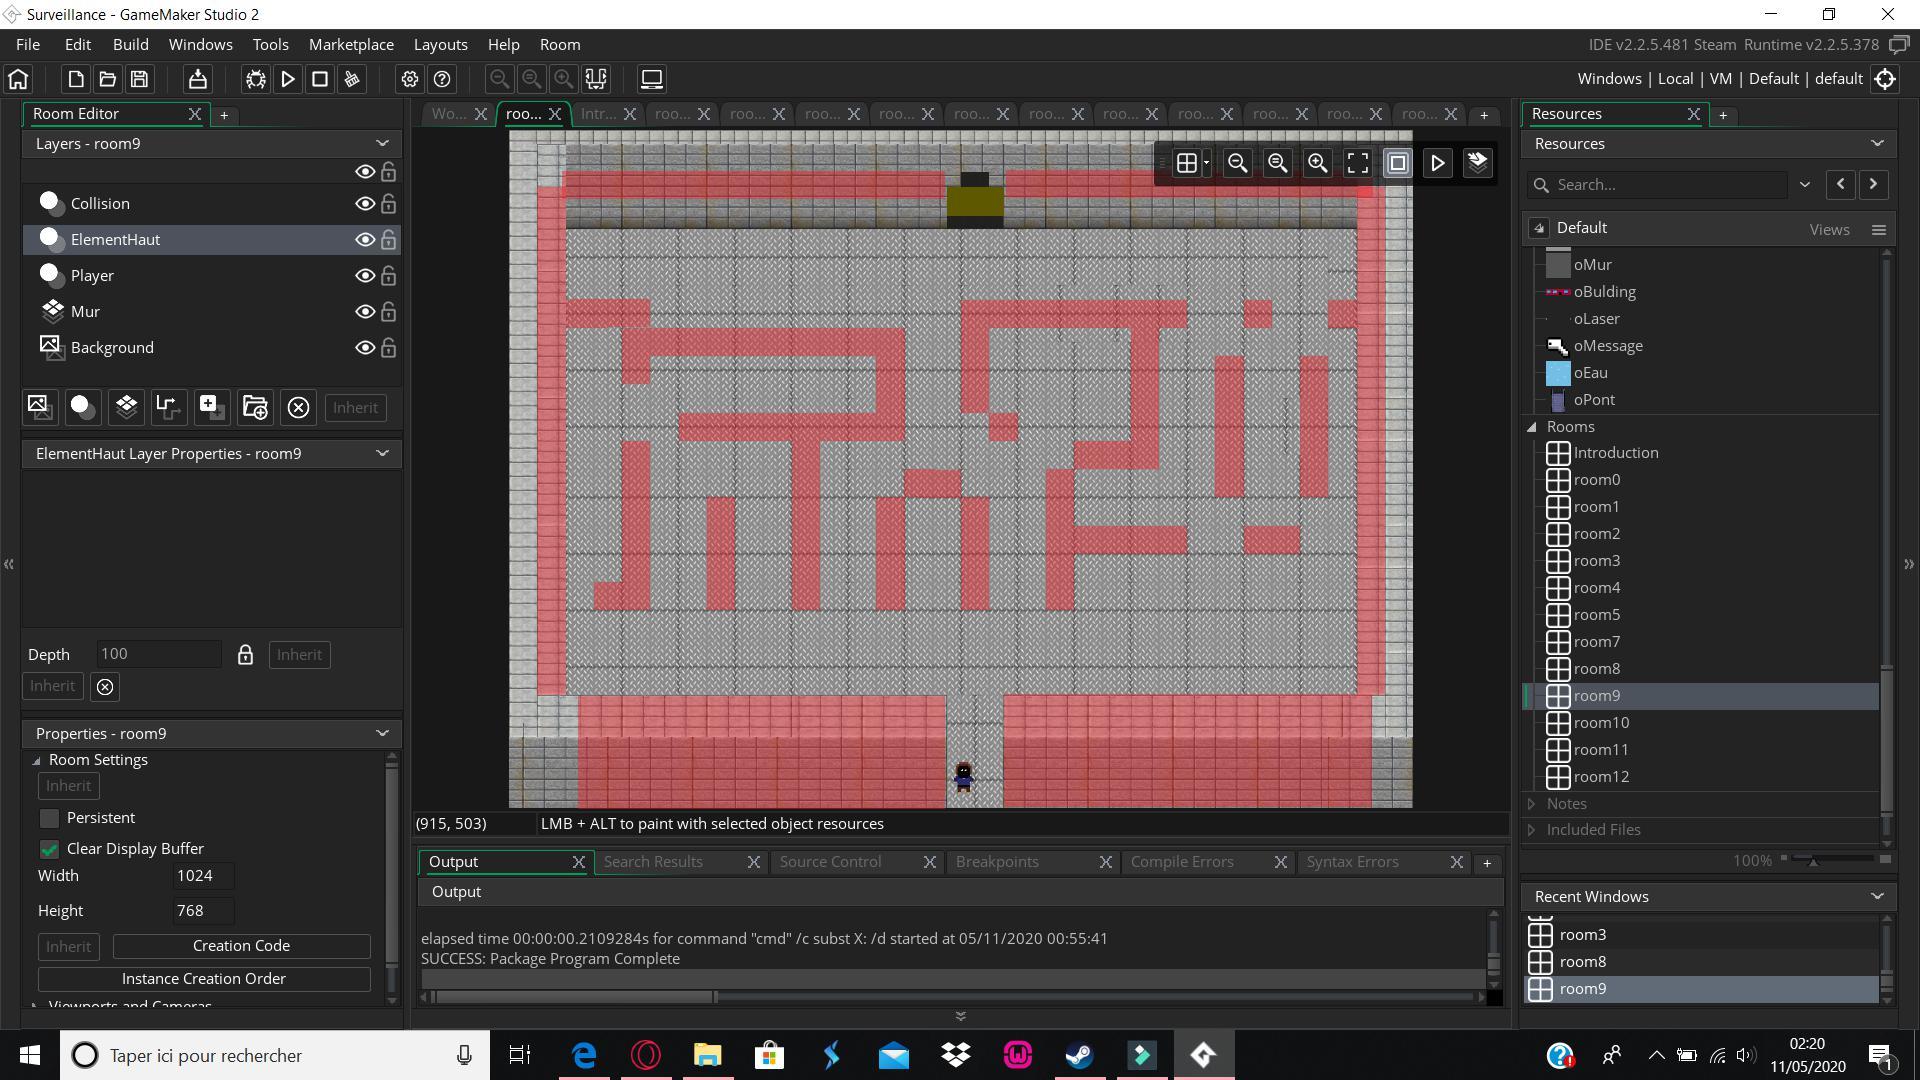Click the Play/Run game button
Image resolution: width=1920 pixels, height=1080 pixels.
(x=289, y=79)
